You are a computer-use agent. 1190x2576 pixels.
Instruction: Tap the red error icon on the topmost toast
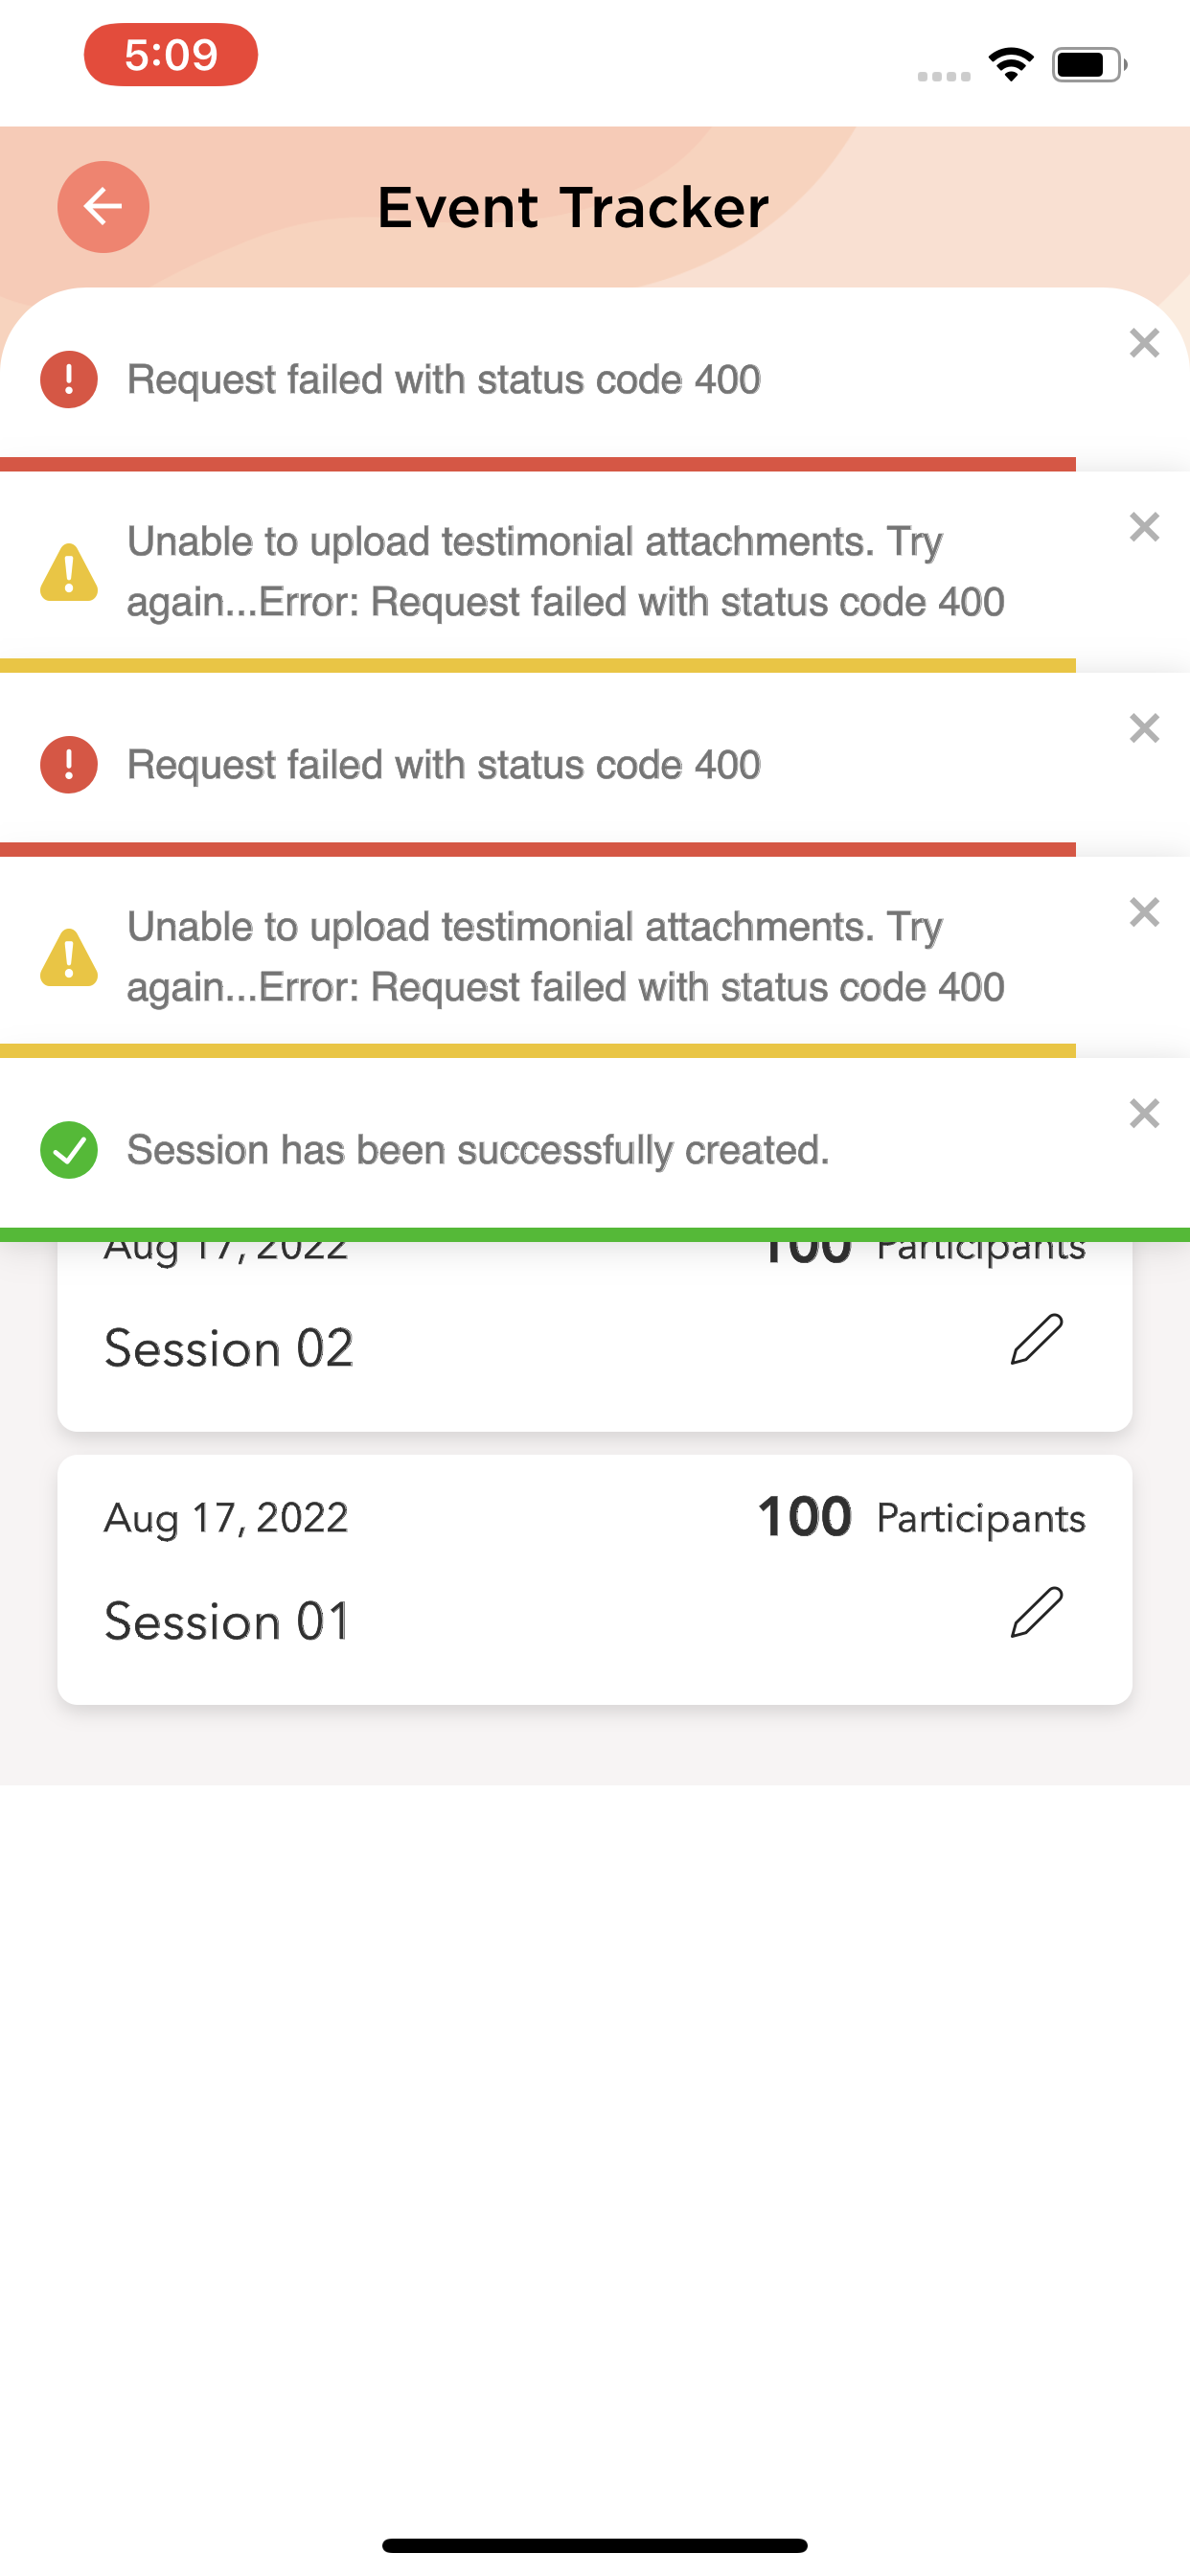69,380
